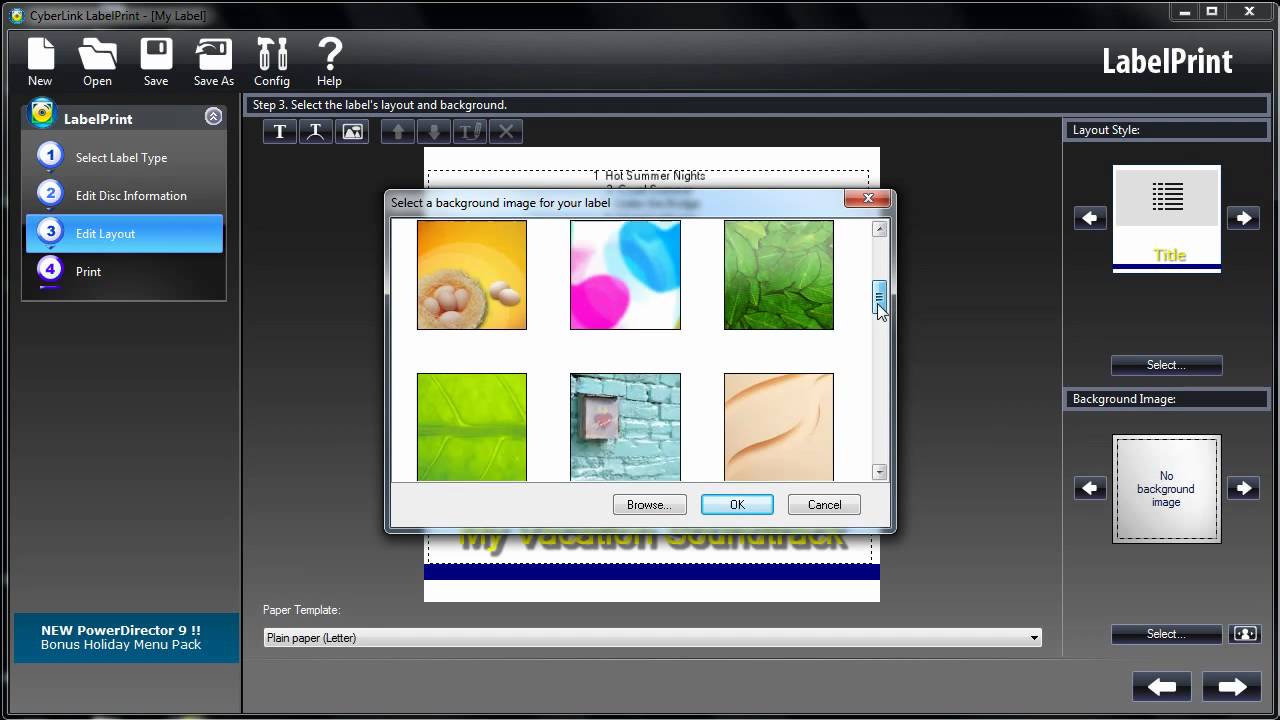Expand the Paper Template dropdown
1280x720 pixels.
tap(652, 637)
